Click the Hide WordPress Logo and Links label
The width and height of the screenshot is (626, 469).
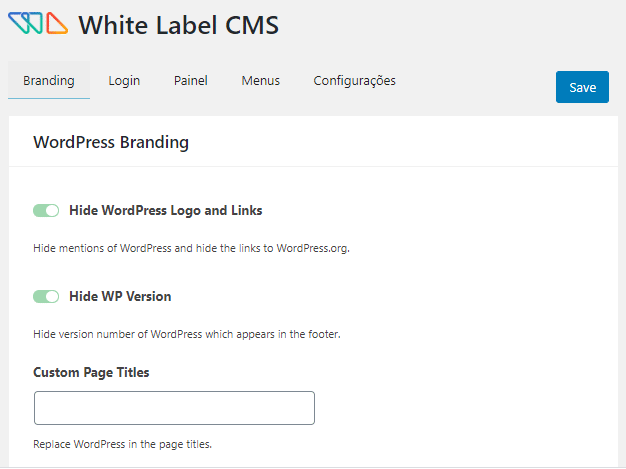165,210
